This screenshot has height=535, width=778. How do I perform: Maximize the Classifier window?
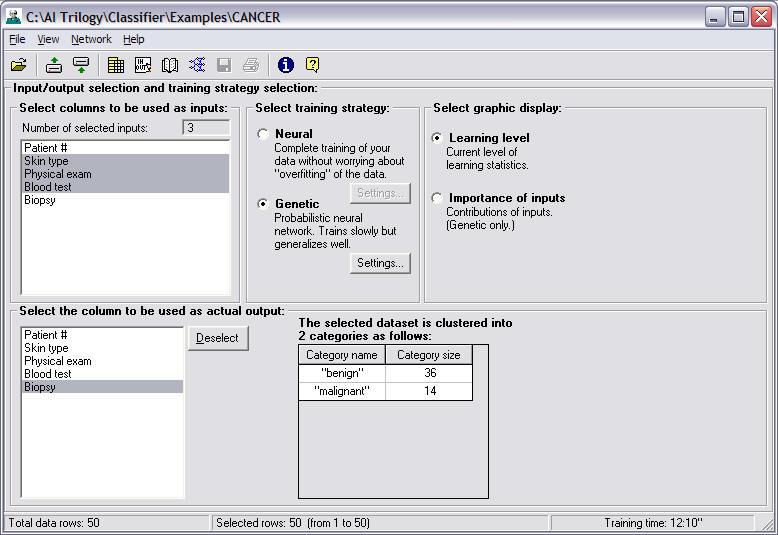738,17
